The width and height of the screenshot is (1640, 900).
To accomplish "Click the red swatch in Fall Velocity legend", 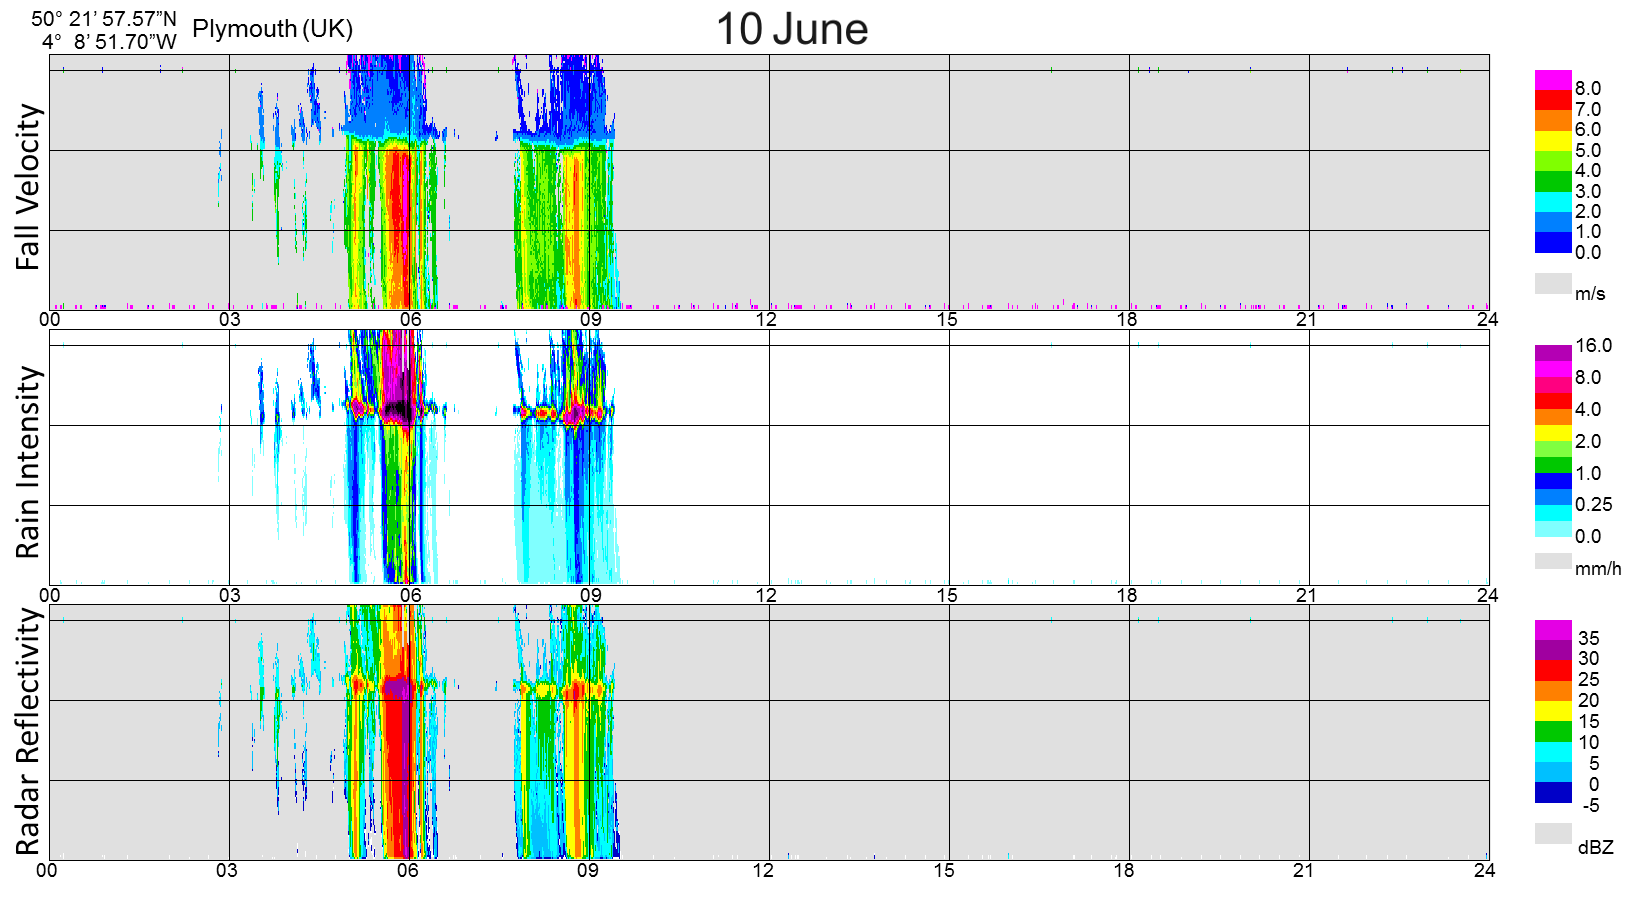I will click(x=1553, y=100).
